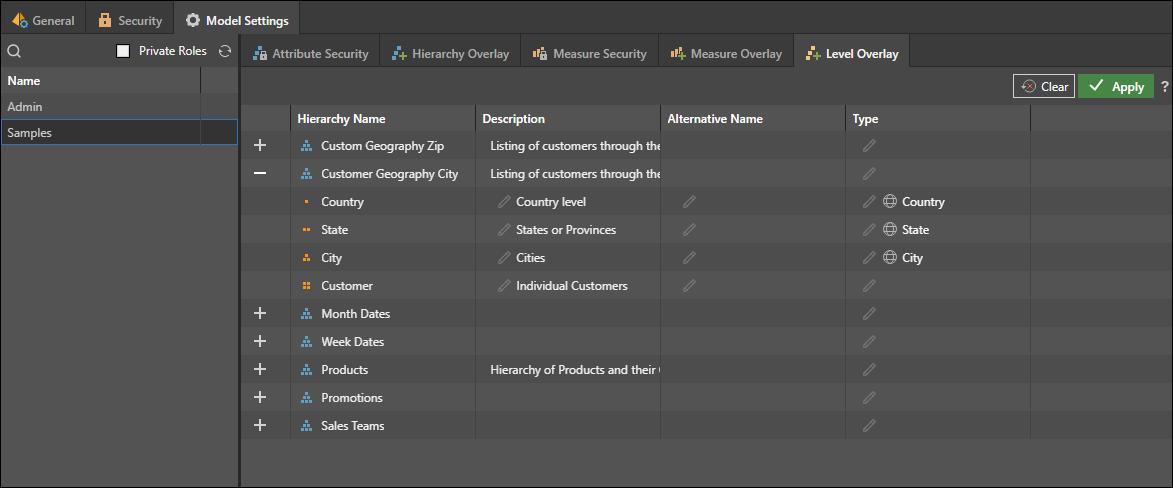Click the globe icon in Country type
Screen dimensions: 1173x488
pos(889,202)
